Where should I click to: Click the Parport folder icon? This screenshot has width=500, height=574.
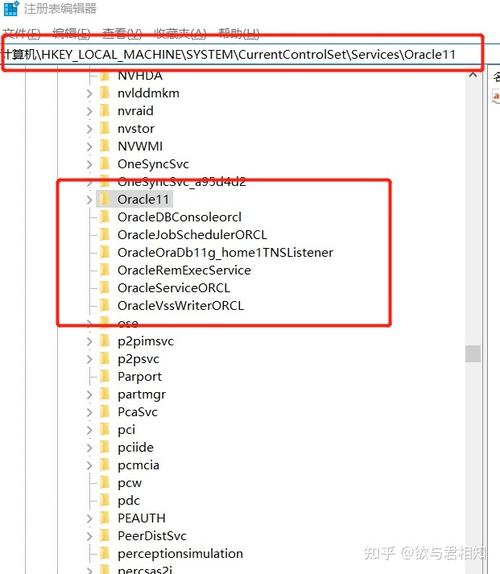[x=105, y=376]
